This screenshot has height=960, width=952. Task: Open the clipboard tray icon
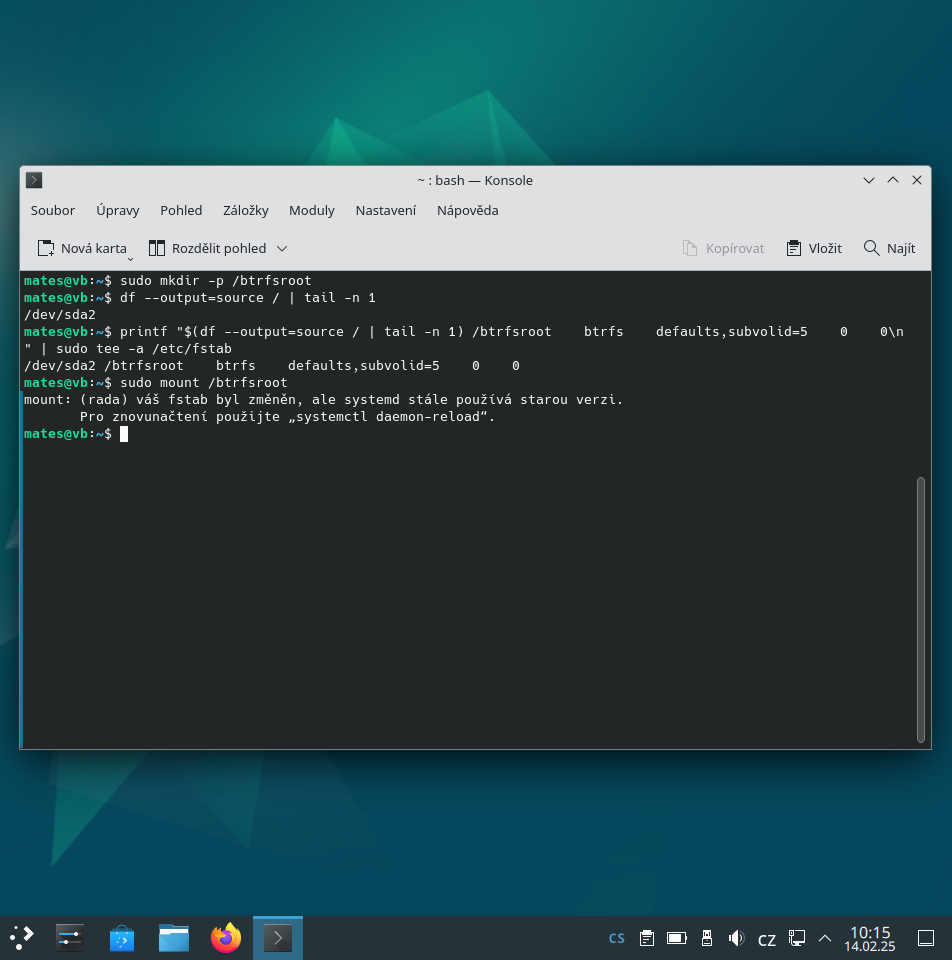coord(647,938)
